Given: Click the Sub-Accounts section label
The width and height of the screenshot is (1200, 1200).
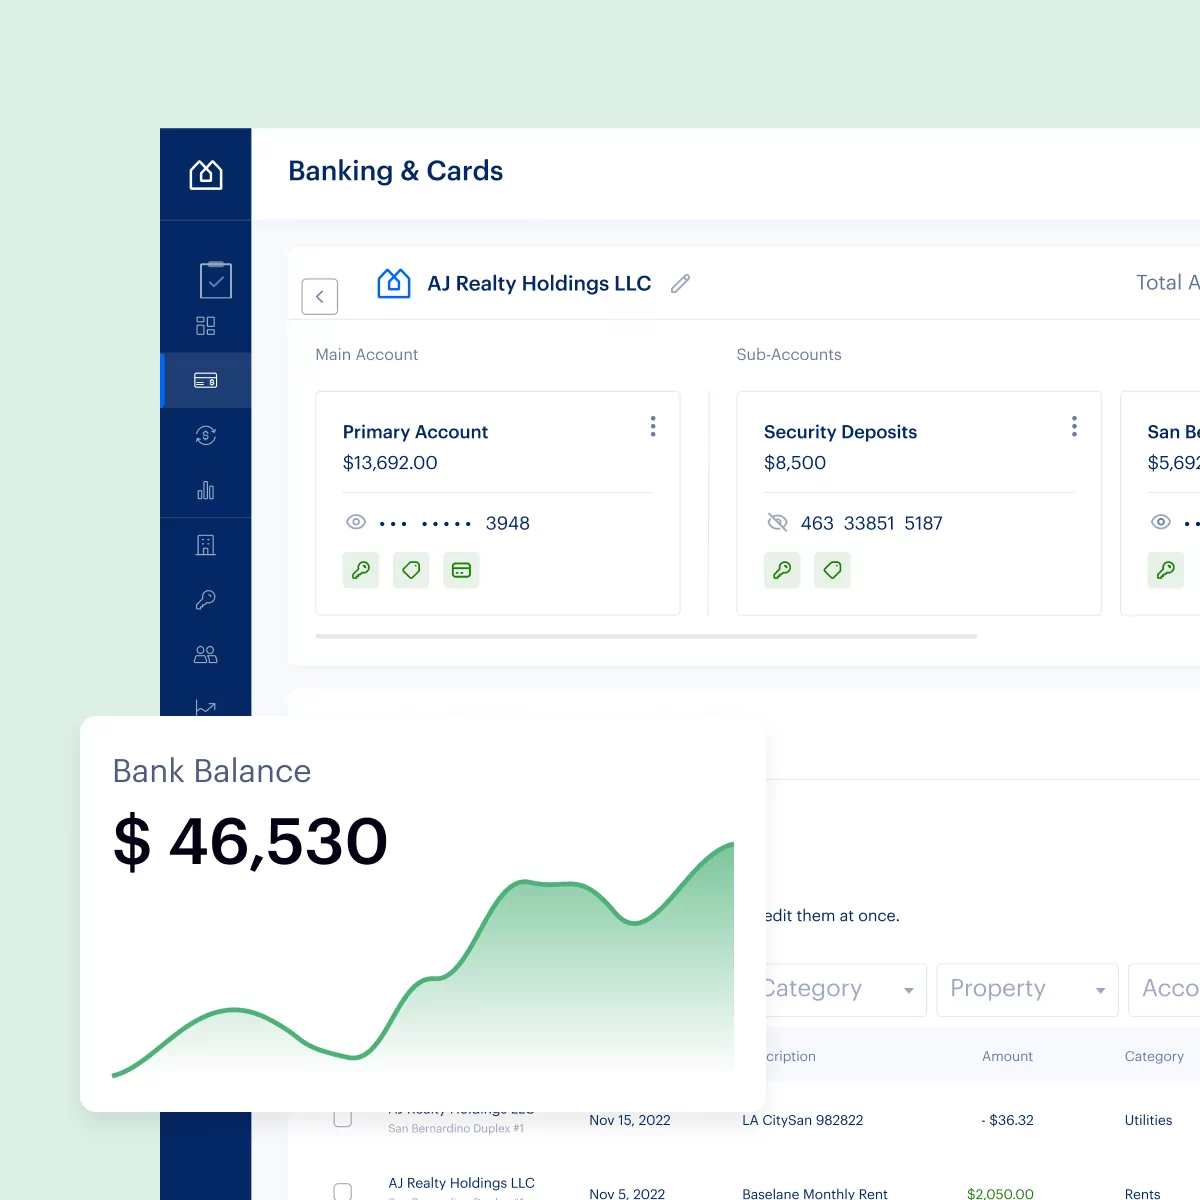Looking at the screenshot, I should point(789,355).
